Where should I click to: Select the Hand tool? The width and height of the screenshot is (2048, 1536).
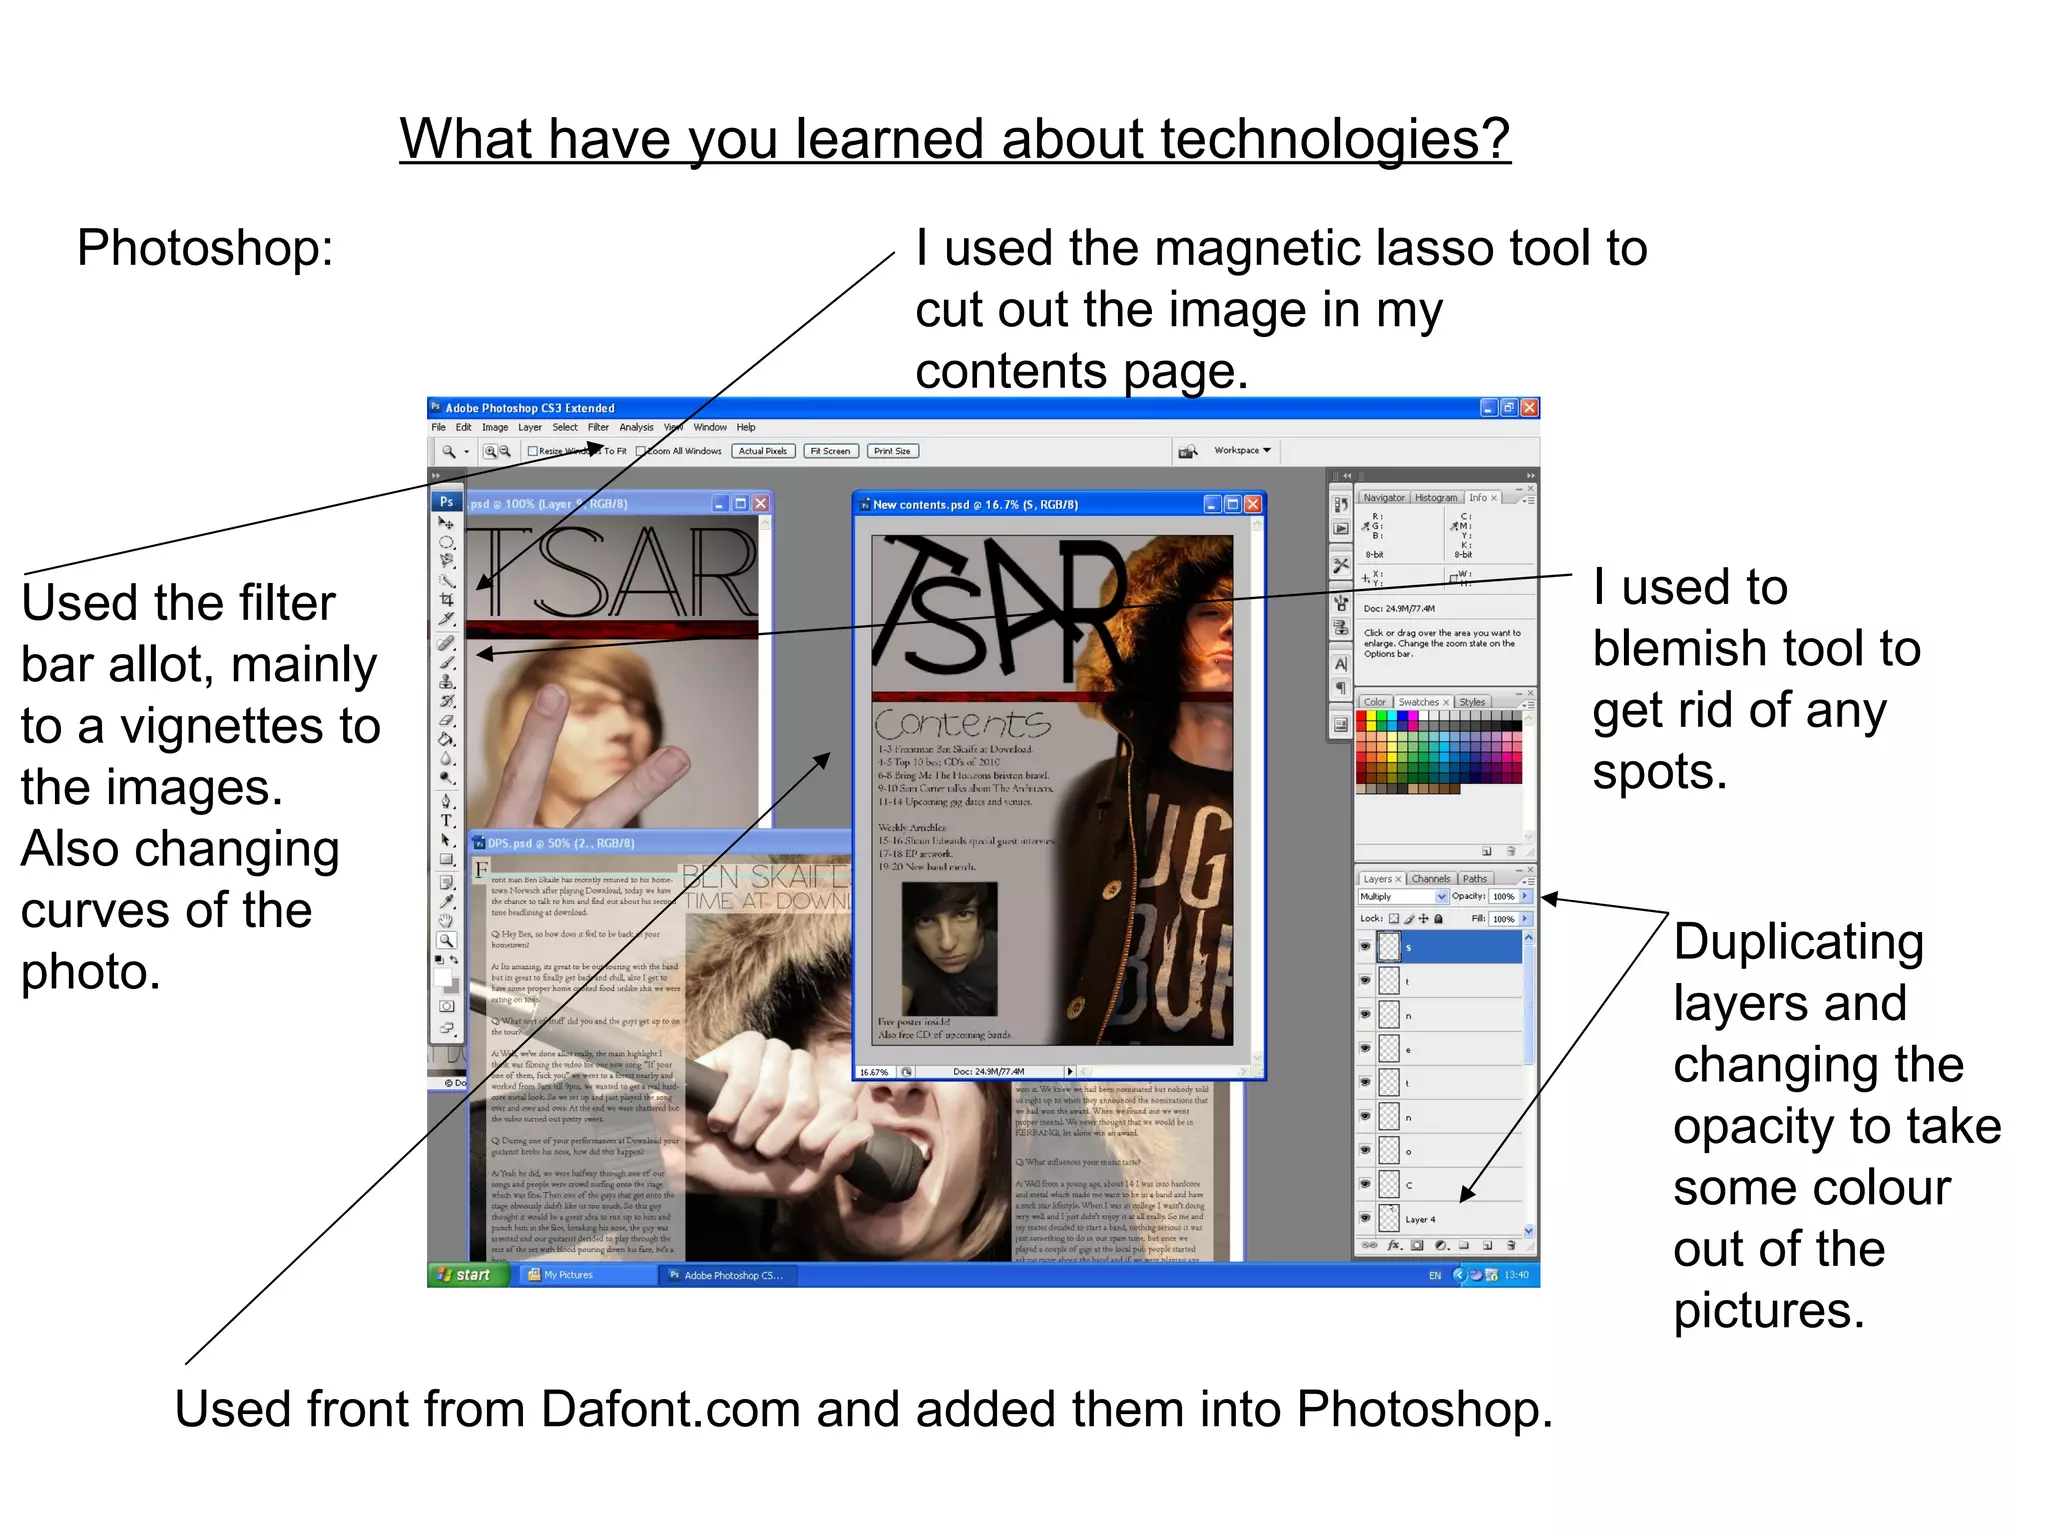pyautogui.click(x=446, y=920)
